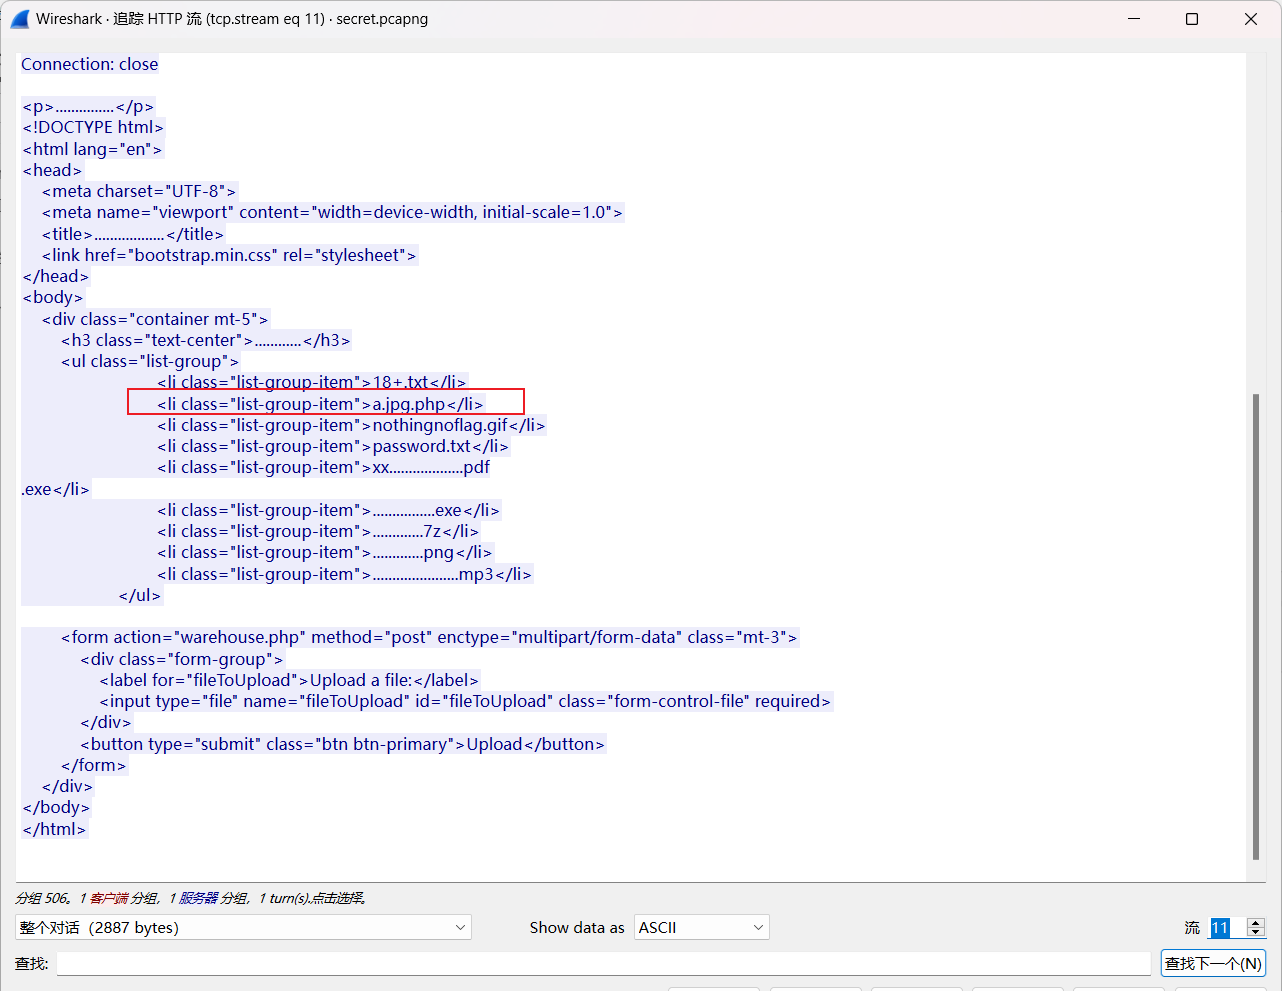1282x991 pixels.
Task: Decrease the stream number with down arrow
Action: click(x=1257, y=933)
